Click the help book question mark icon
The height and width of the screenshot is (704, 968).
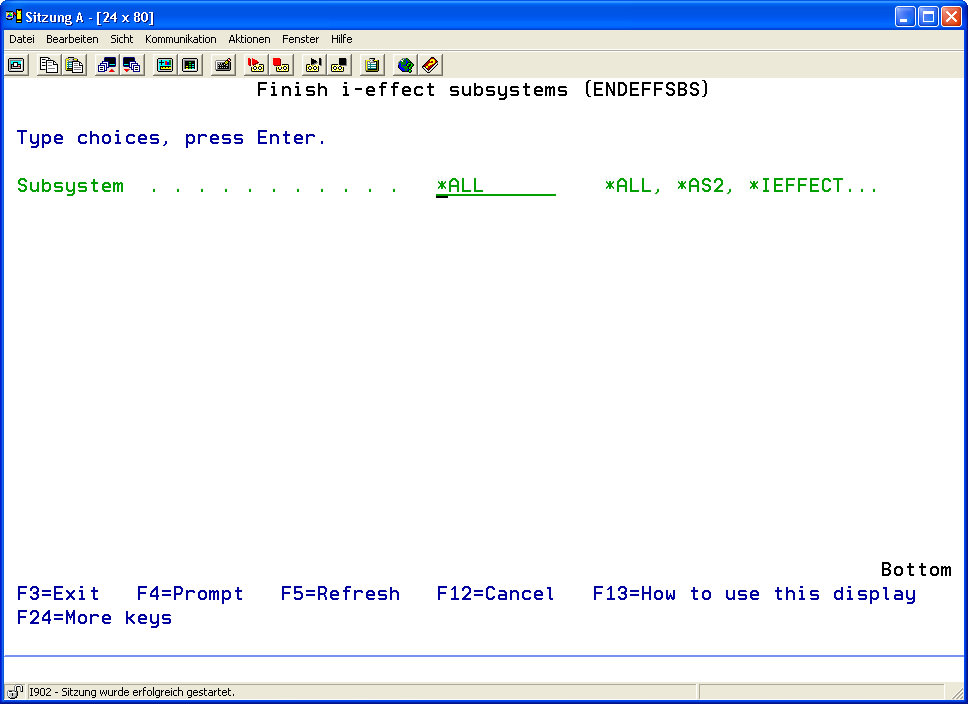click(430, 65)
